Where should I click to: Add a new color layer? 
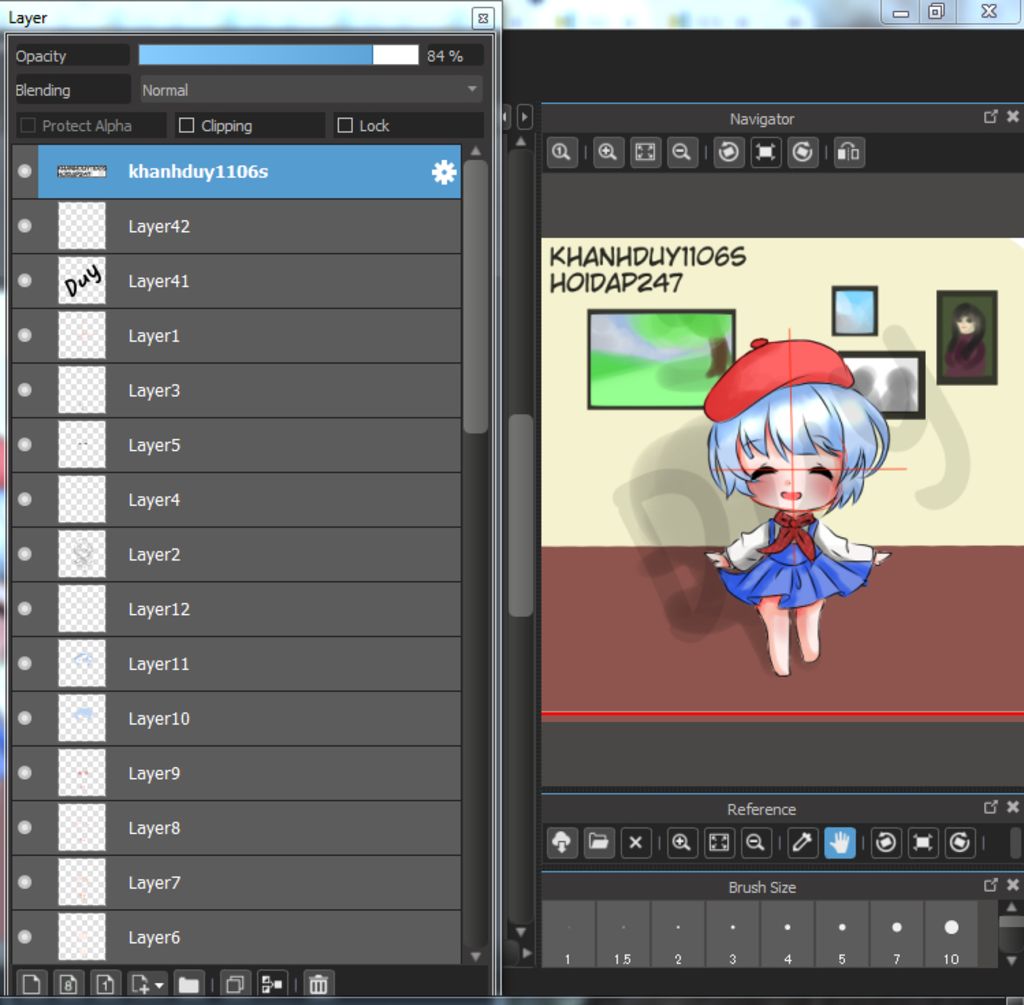click(x=31, y=983)
